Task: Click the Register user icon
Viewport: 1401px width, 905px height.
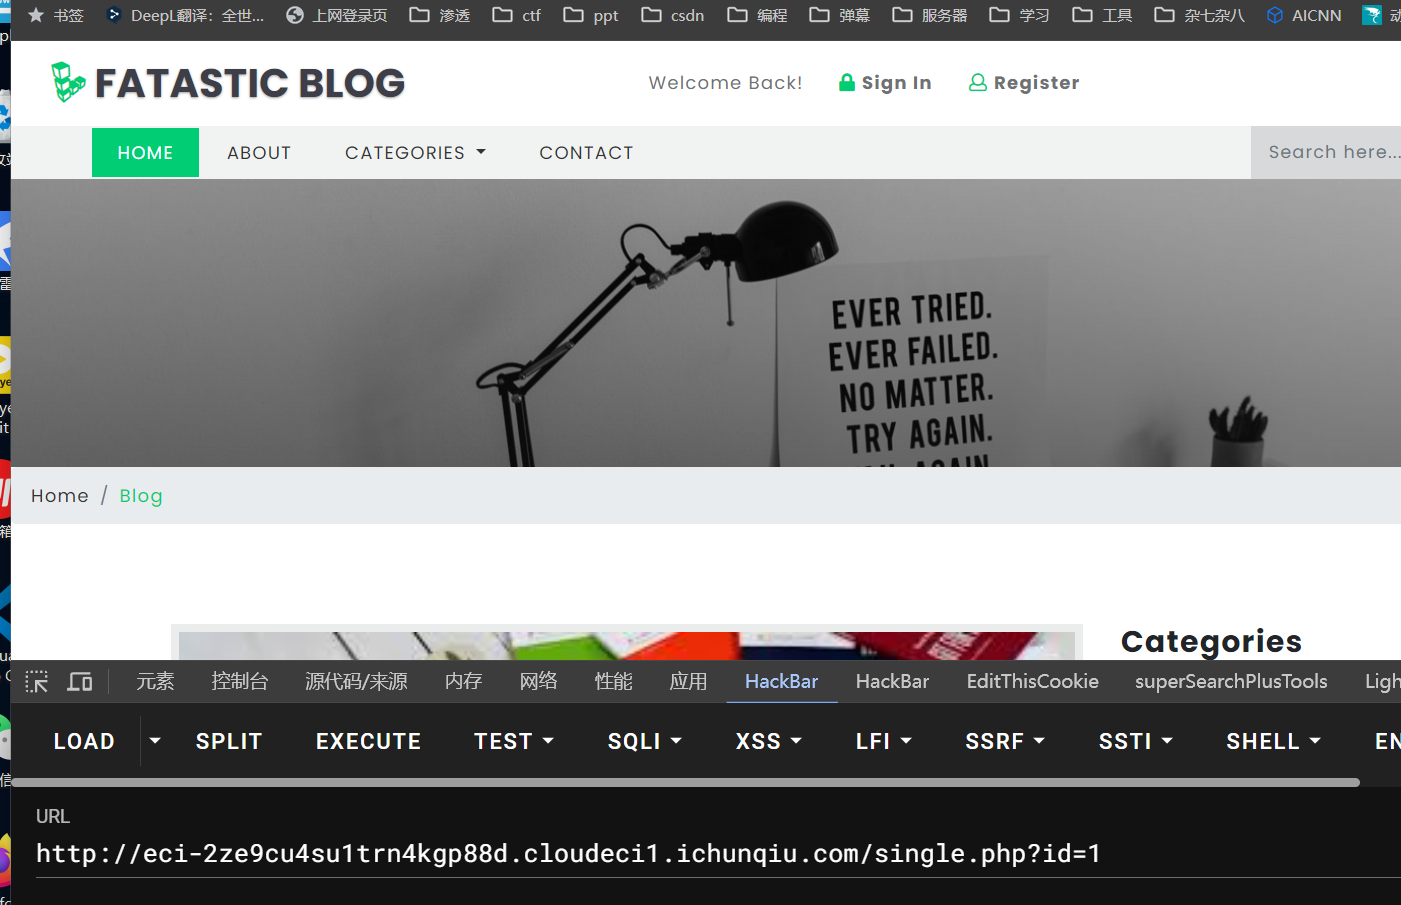Action: coord(977,83)
